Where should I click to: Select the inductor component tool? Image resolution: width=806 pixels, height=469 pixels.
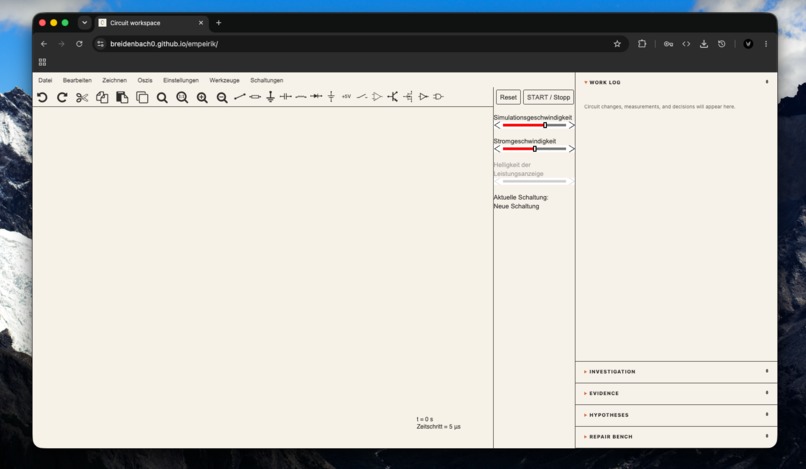[x=301, y=97]
